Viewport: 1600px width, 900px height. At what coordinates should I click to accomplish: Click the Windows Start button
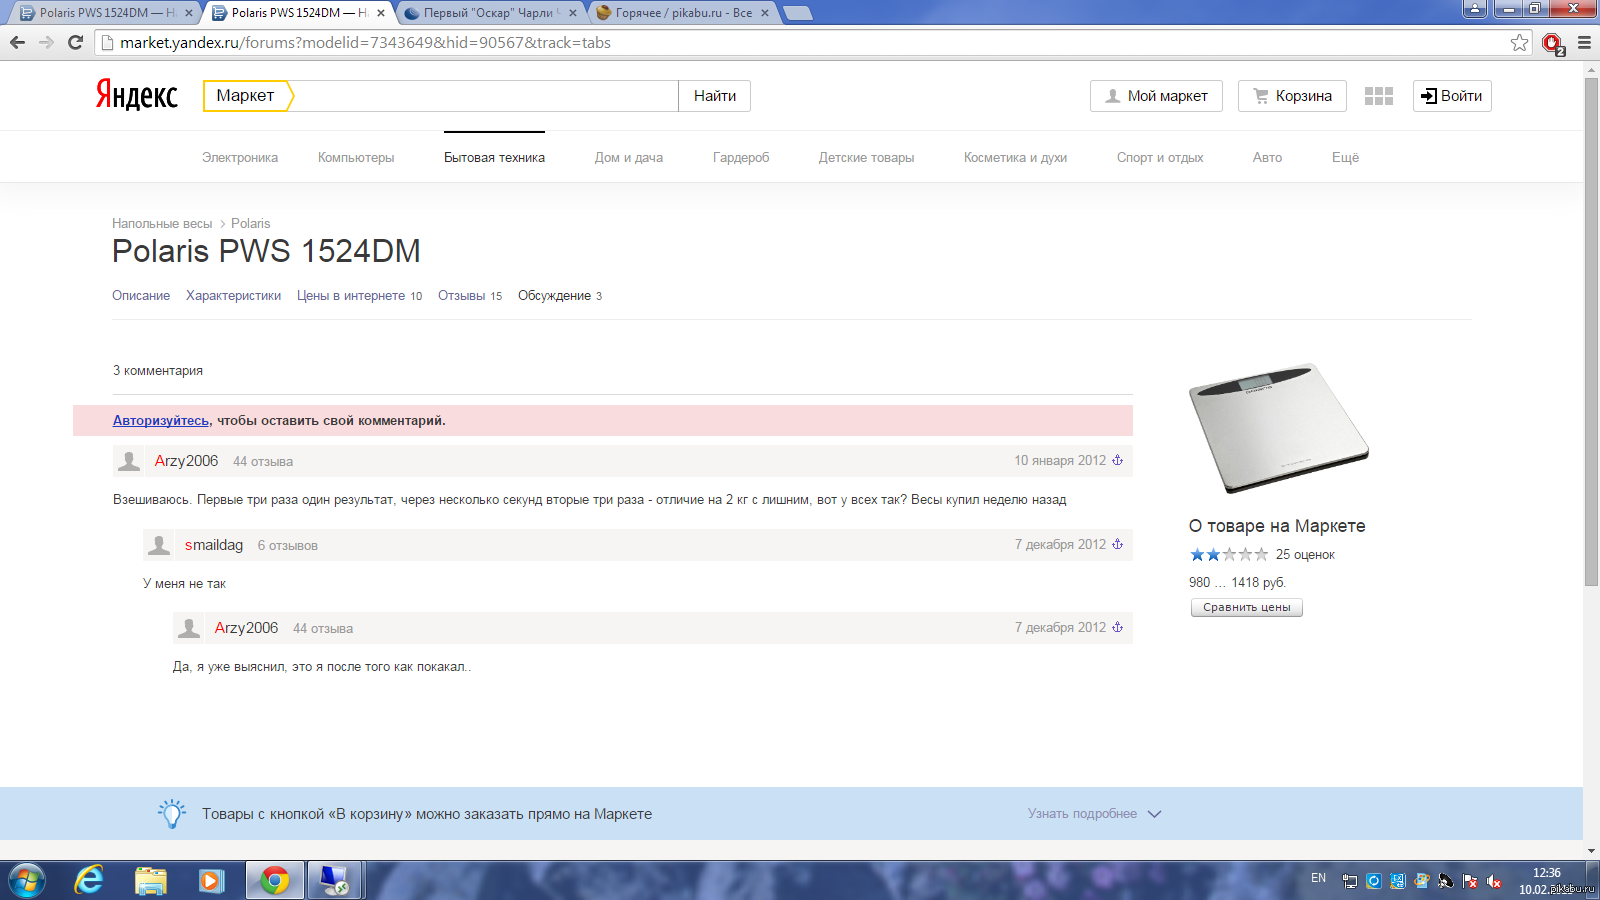coord(27,880)
